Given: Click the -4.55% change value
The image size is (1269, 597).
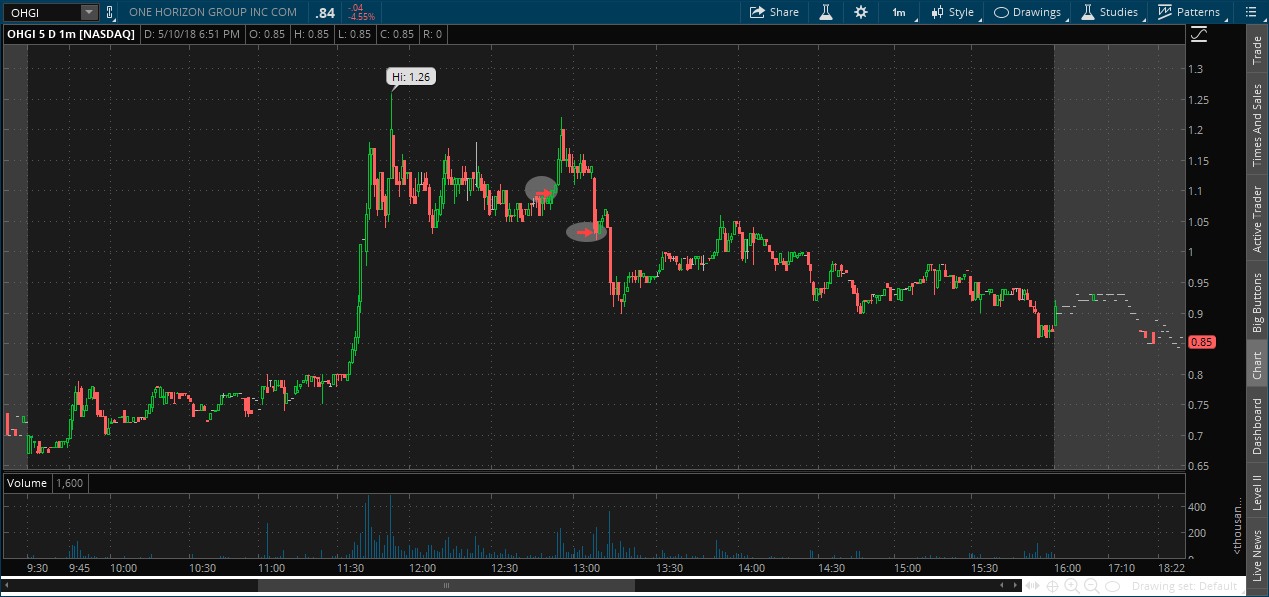Looking at the screenshot, I should click(361, 17).
